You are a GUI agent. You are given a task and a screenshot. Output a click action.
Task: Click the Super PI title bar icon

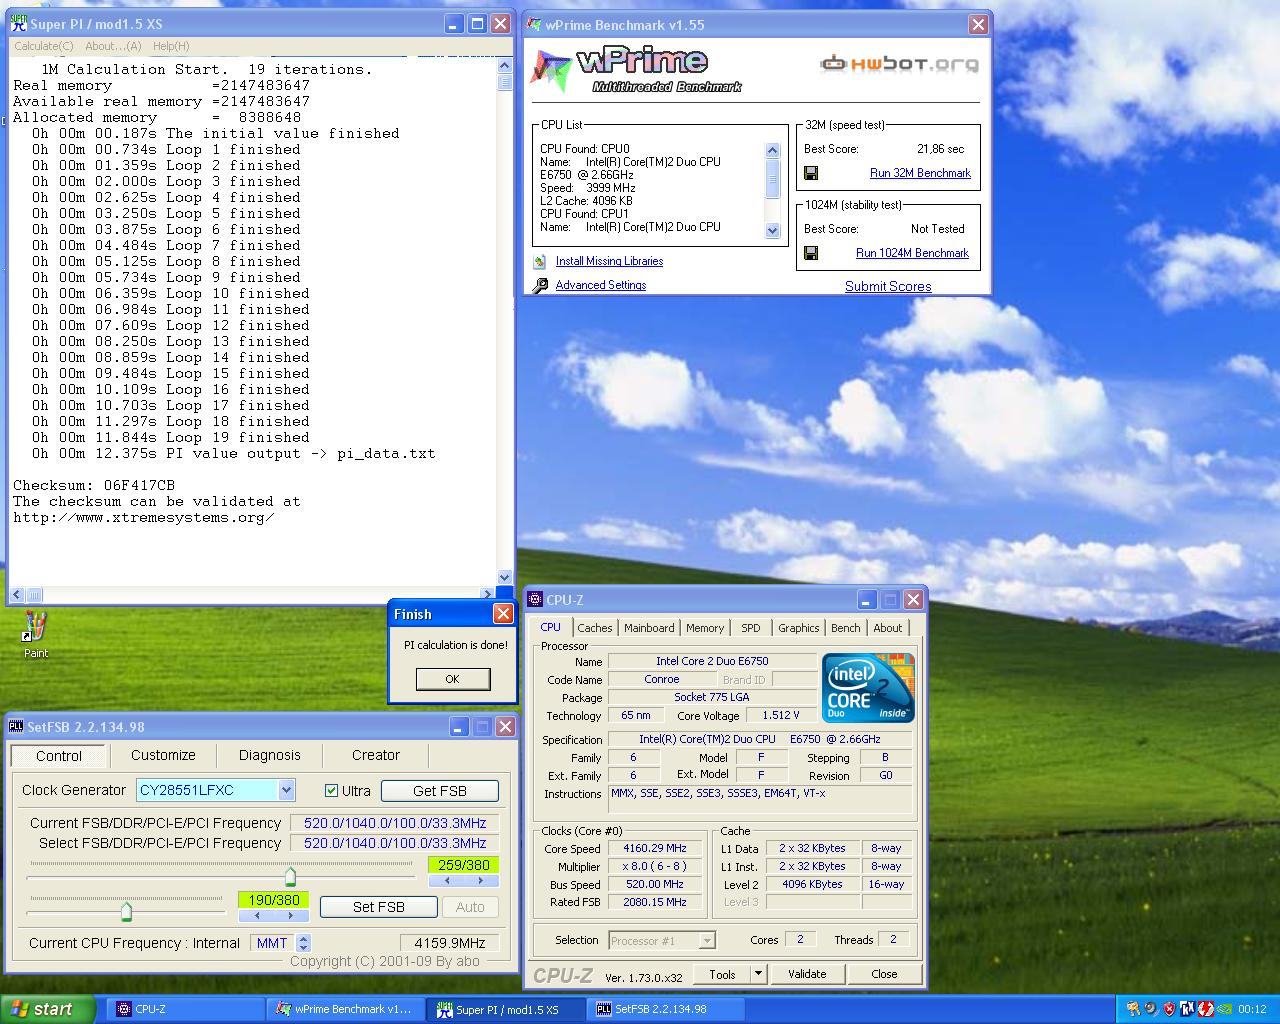18,23
